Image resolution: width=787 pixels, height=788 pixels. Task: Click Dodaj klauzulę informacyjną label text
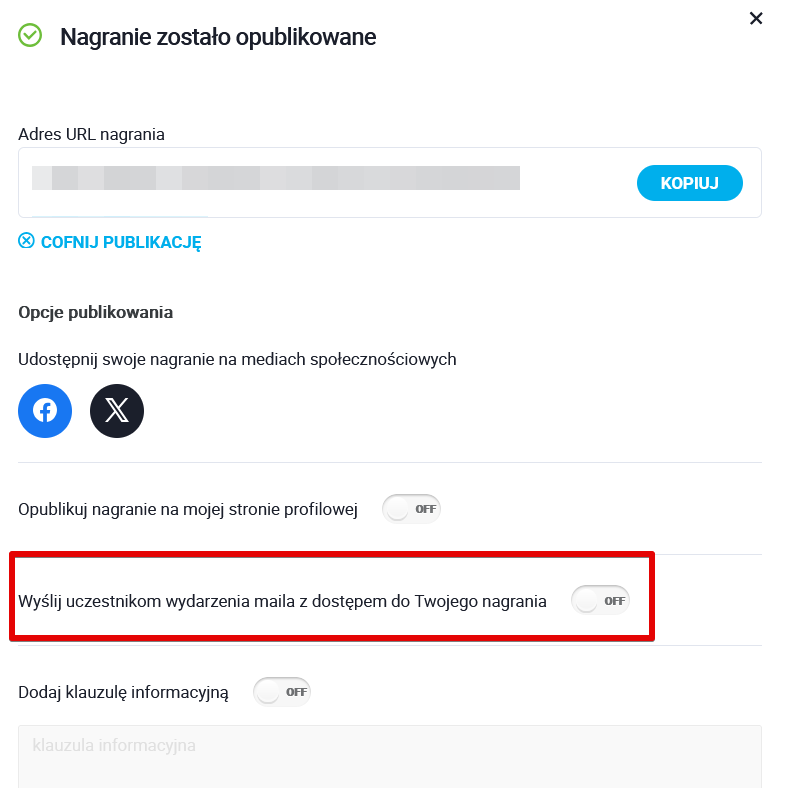123,692
